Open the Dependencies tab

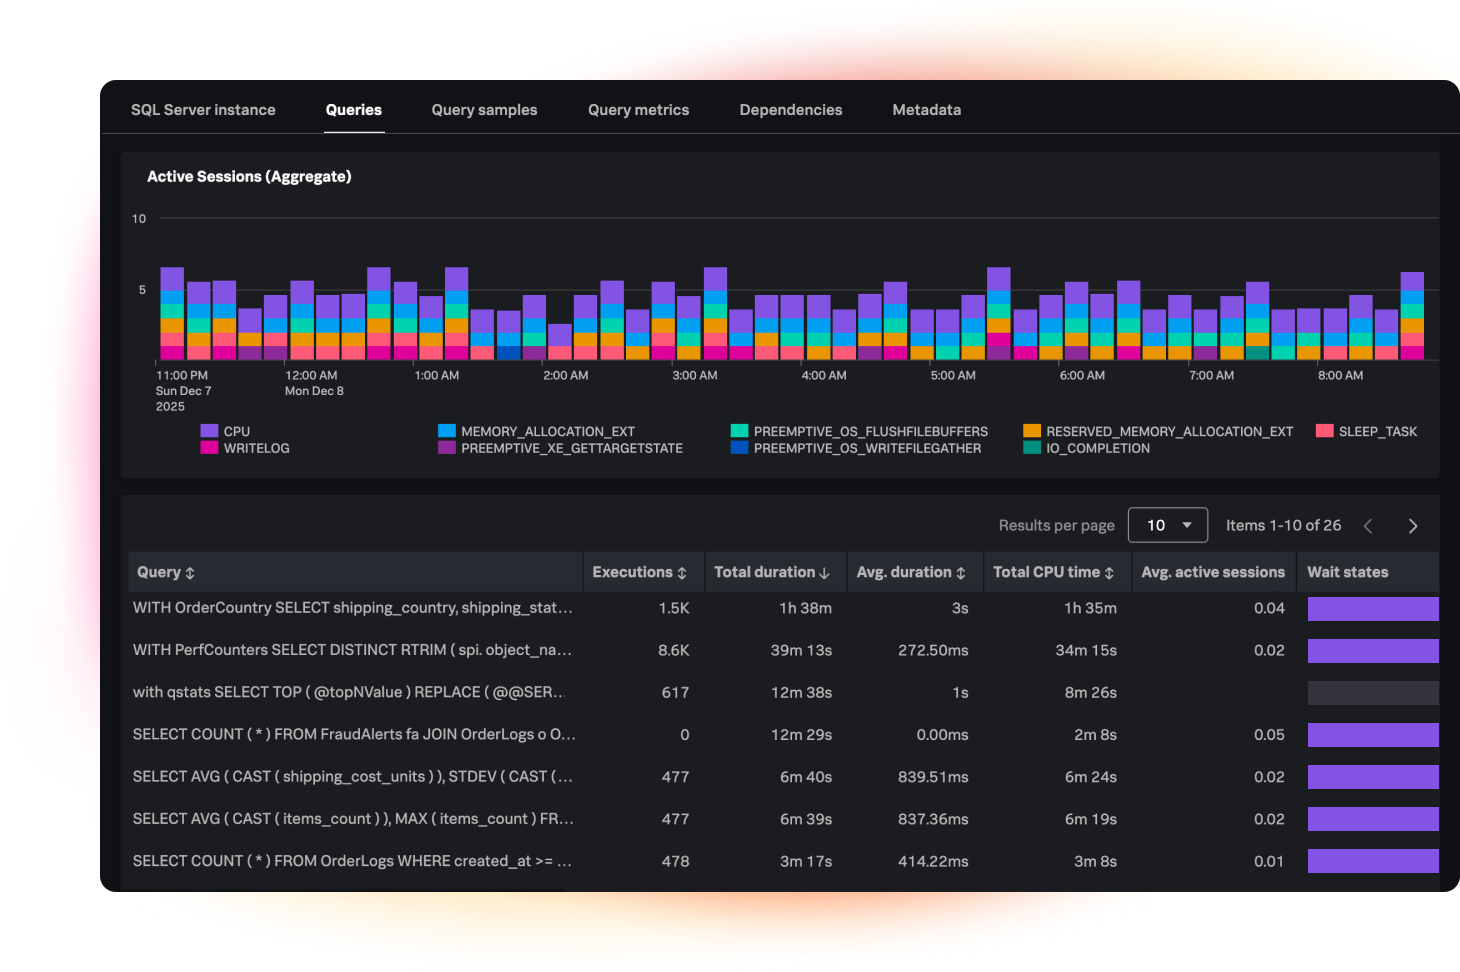pyautogui.click(x=790, y=109)
